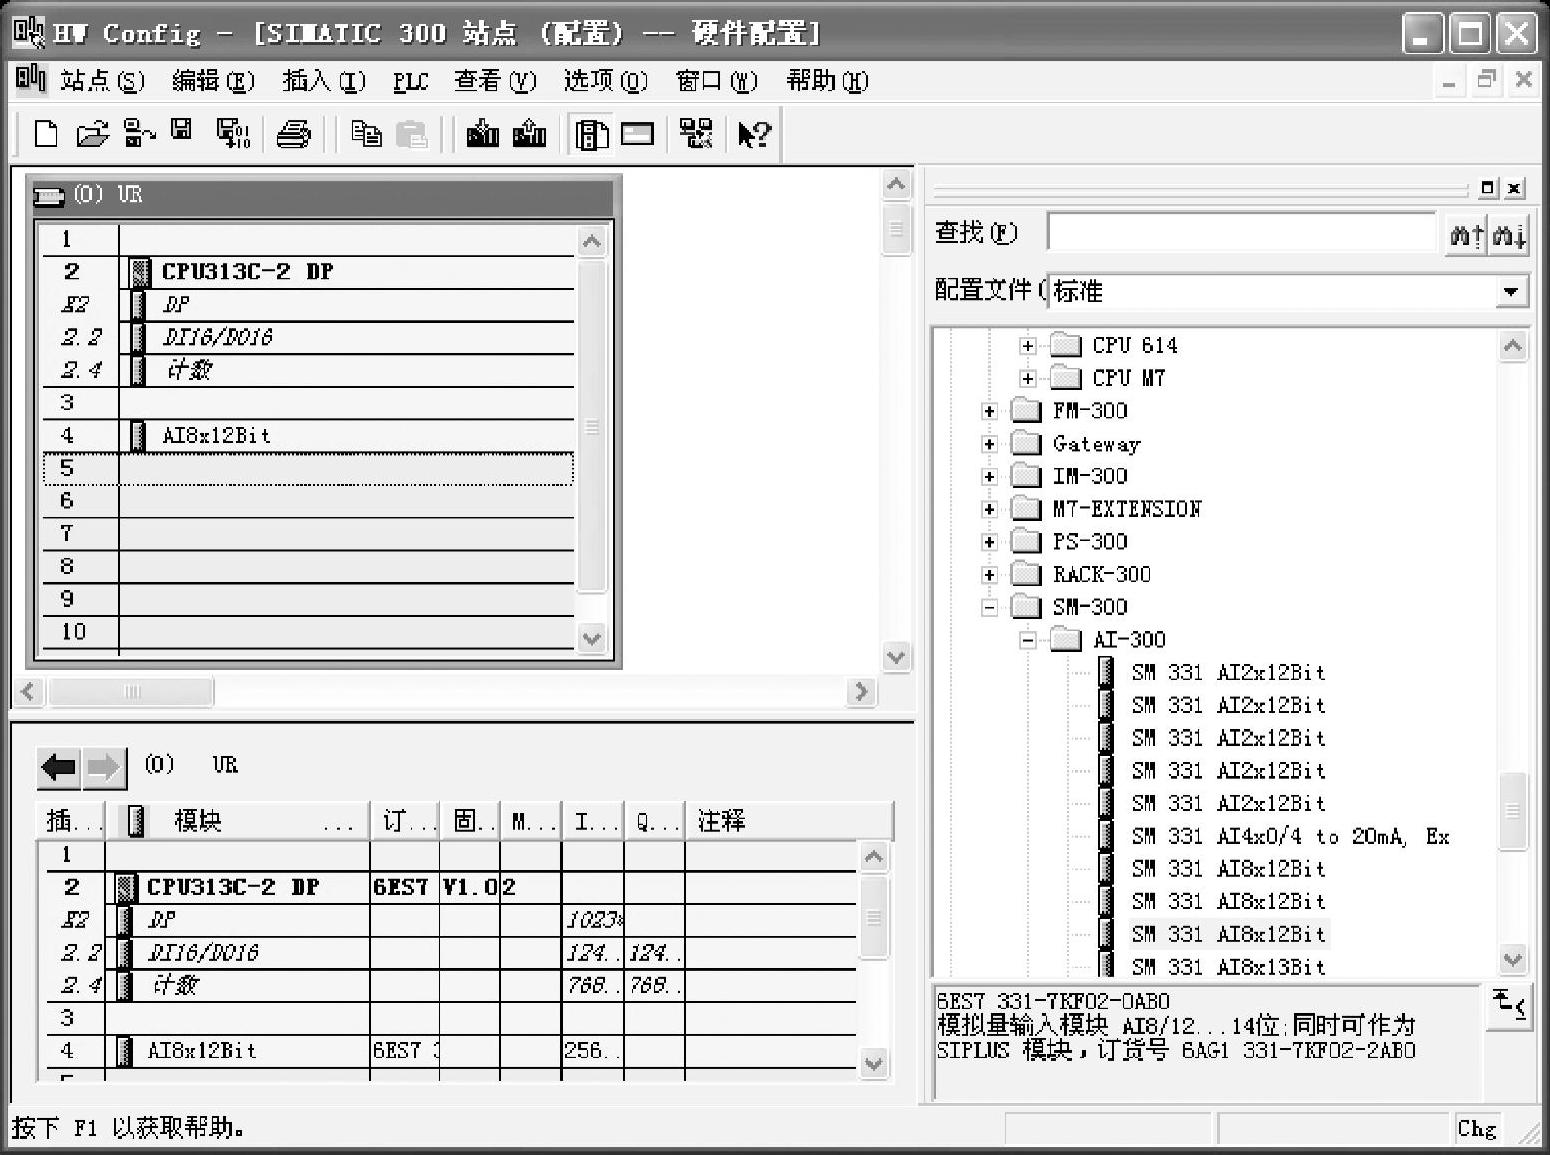The height and width of the screenshot is (1155, 1550).
Task: Expand the RACK-300 folder
Action: pos(989,575)
